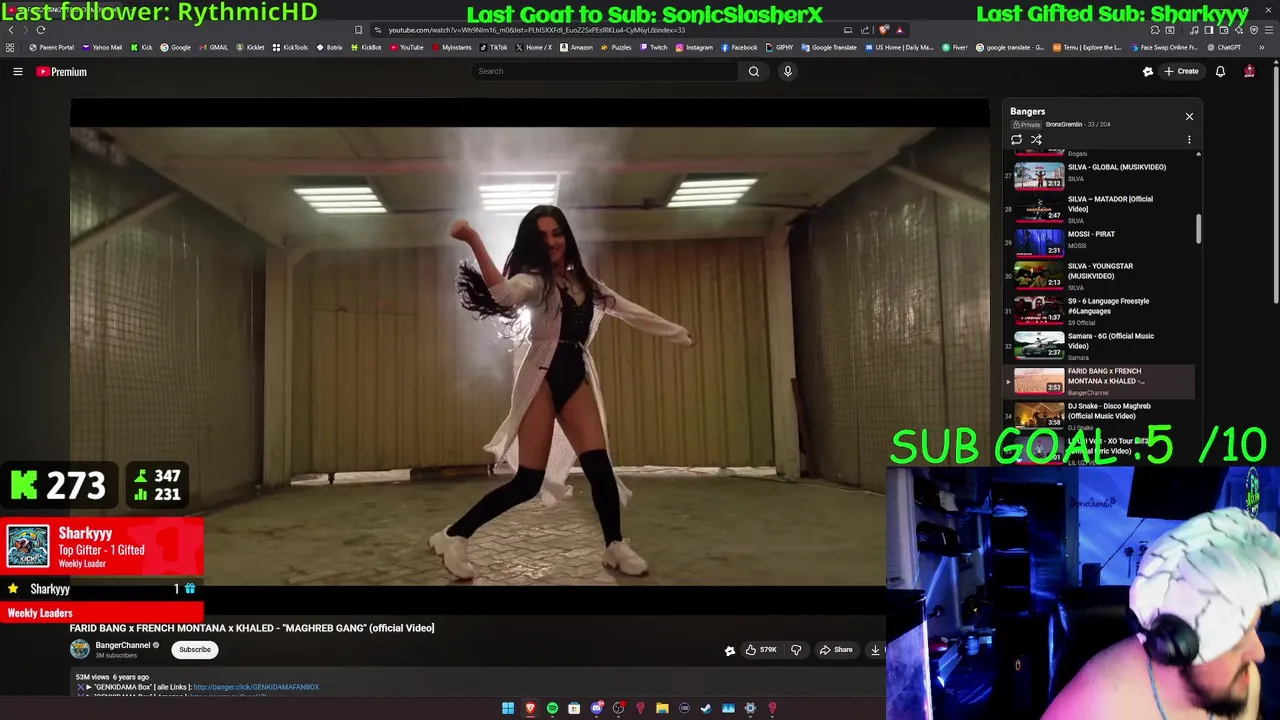
Task: Open Google bookmark
Action: pyautogui.click(x=176, y=47)
